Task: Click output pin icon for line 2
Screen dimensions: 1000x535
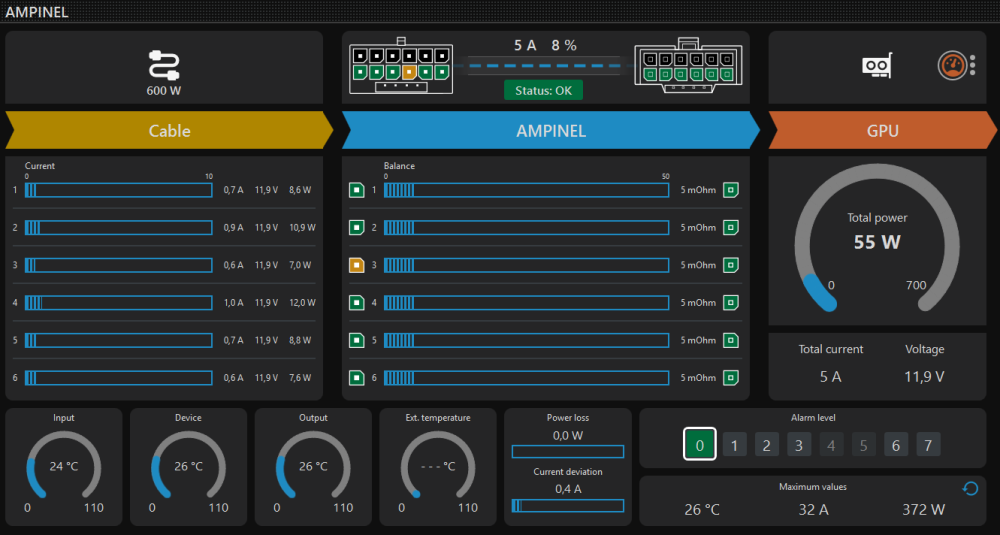Action: (730, 228)
